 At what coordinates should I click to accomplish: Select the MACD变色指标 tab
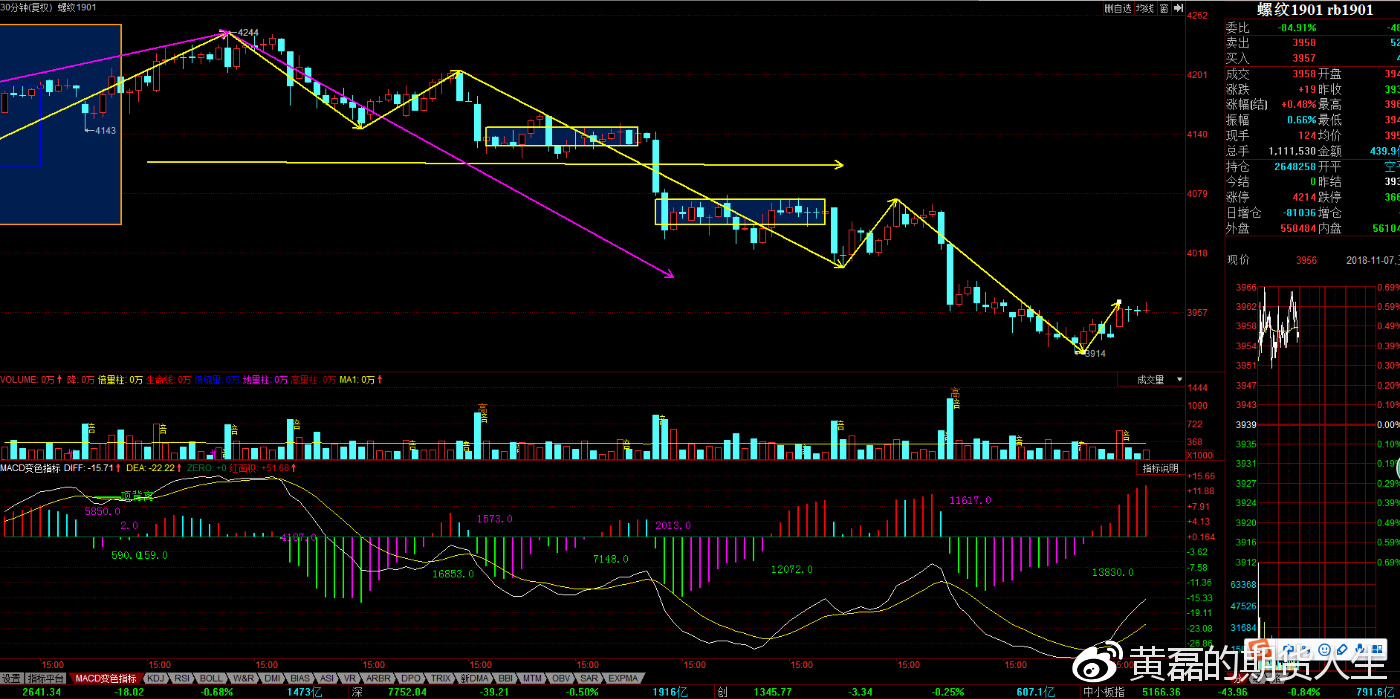point(105,678)
